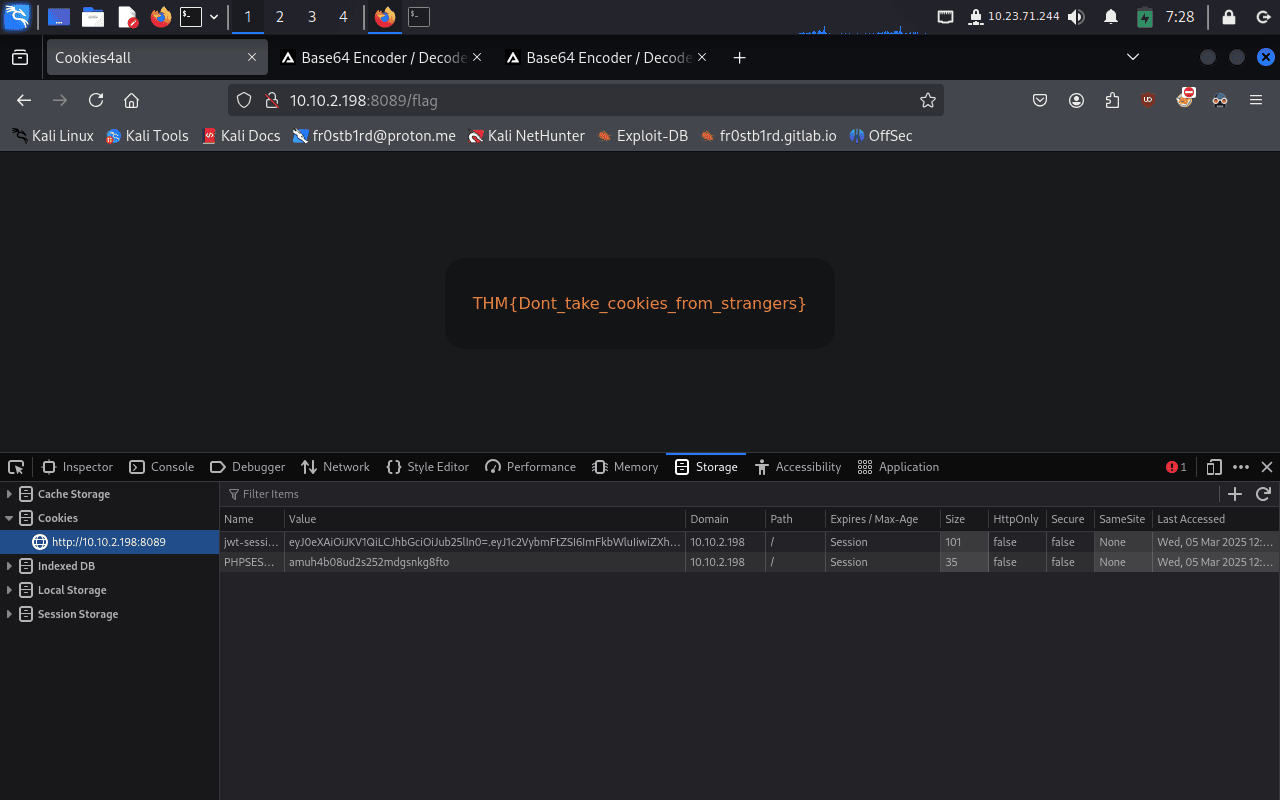Image resolution: width=1280 pixels, height=800 pixels.
Task: Click the responsive design mode icon
Action: pos(1214,467)
